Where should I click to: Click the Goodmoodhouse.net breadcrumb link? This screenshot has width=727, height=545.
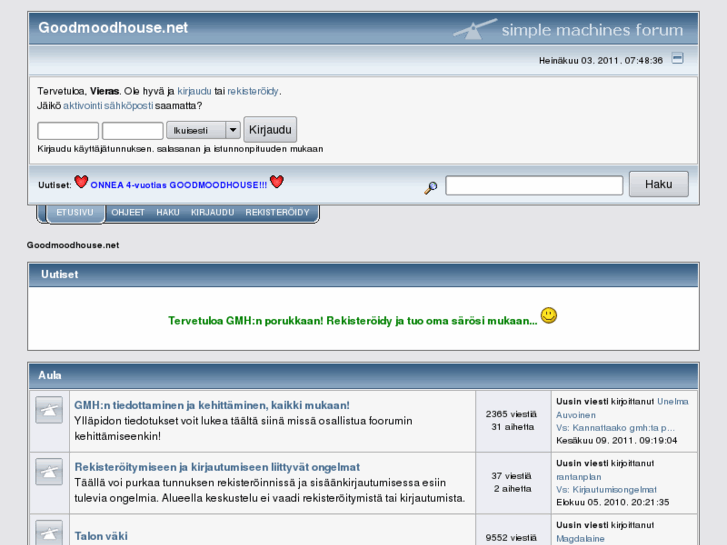click(73, 245)
